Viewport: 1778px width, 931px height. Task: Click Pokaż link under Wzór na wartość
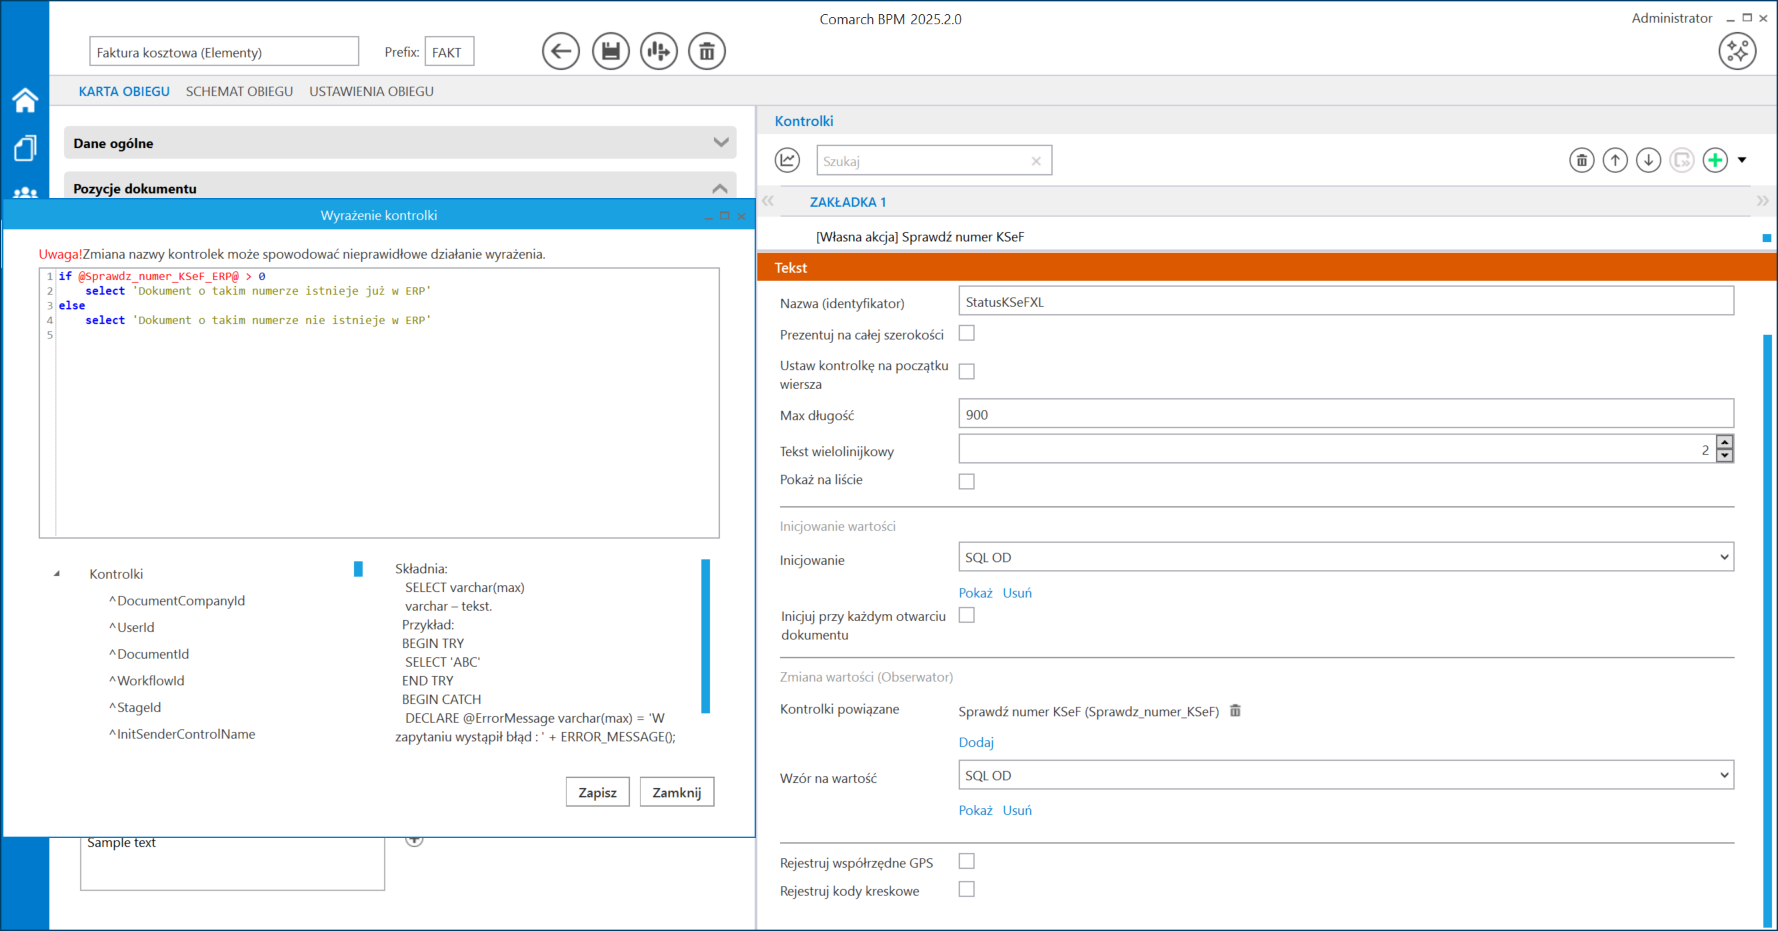tap(975, 810)
